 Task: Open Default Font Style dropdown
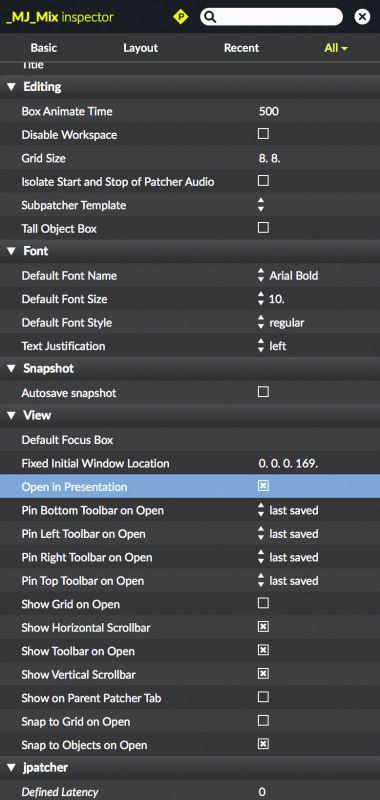coord(281,322)
